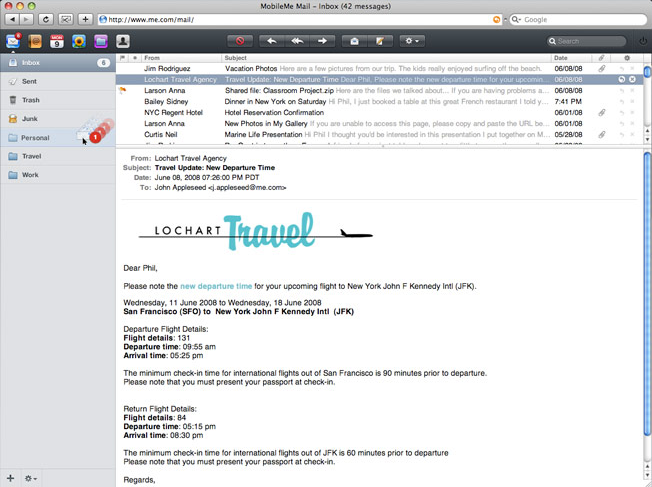The image size is (652, 487).
Task: Click the Lochart Travel logo image
Action: click(255, 231)
